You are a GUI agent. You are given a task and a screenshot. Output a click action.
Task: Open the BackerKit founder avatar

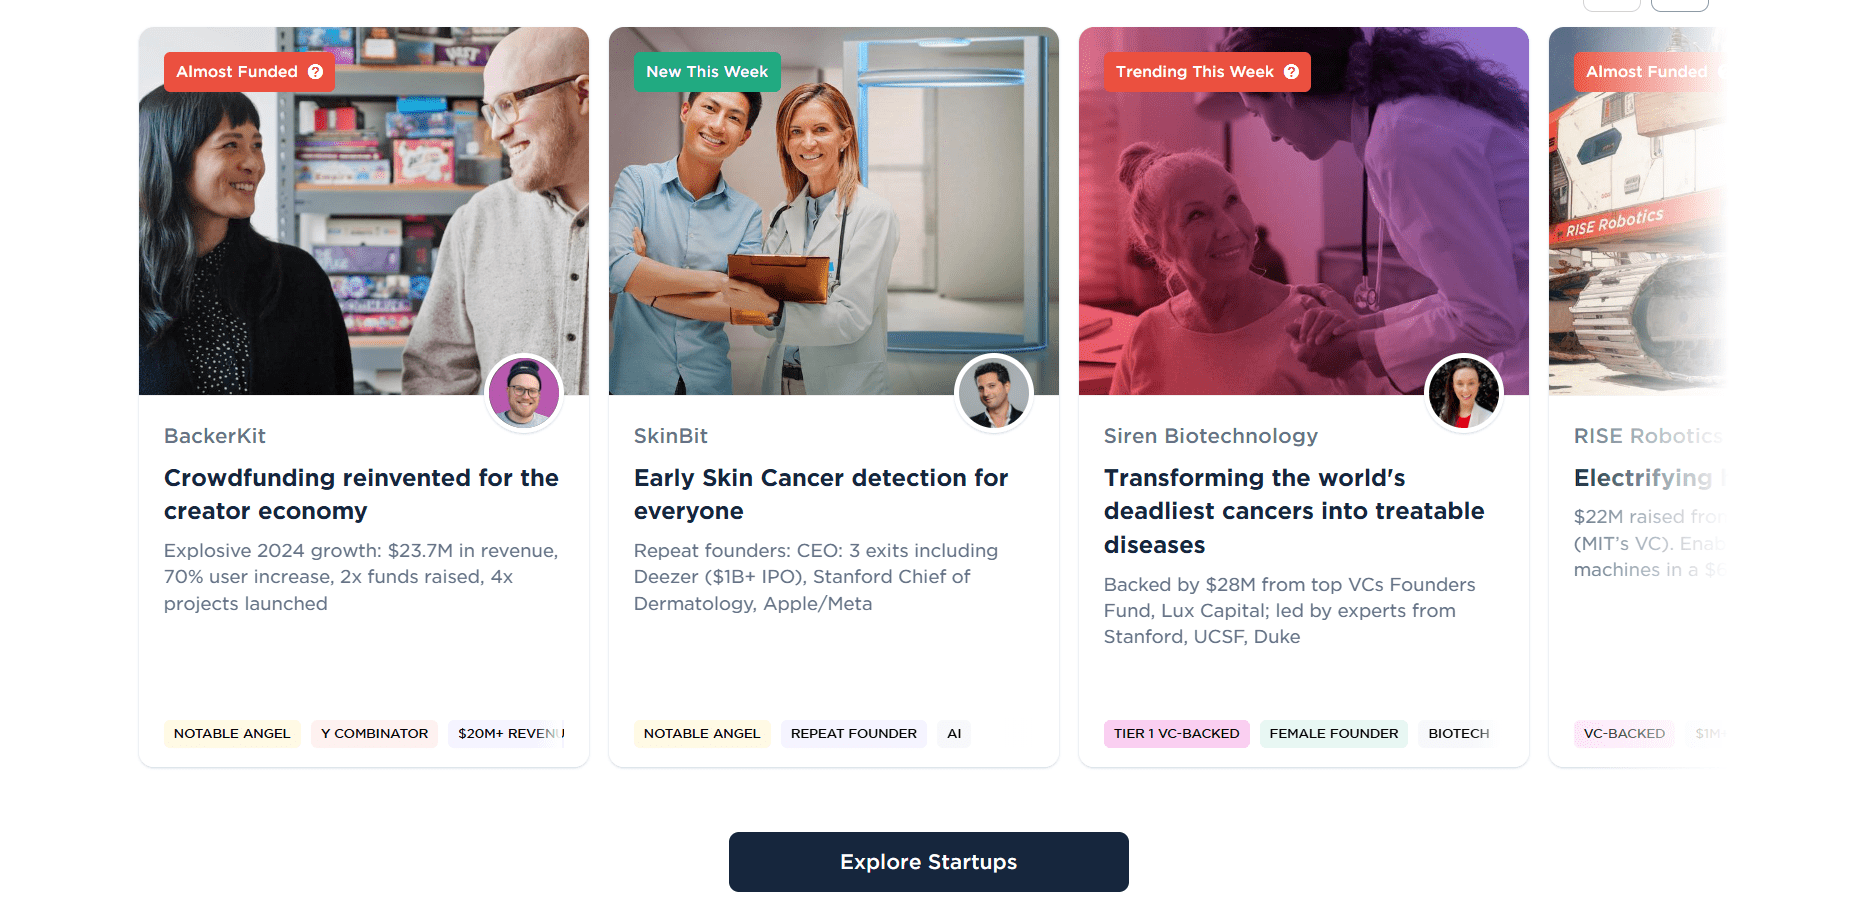coord(524,393)
